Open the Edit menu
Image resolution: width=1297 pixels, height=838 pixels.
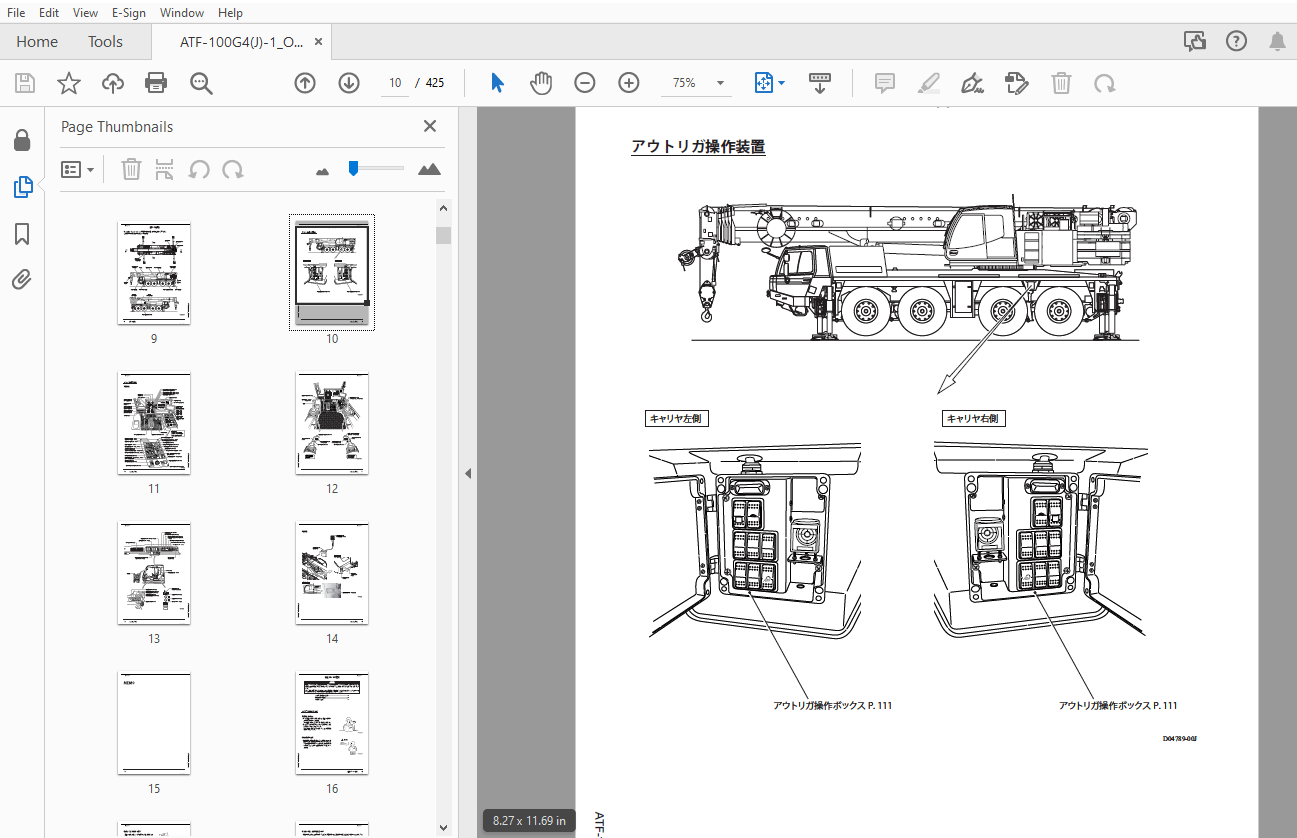pos(48,13)
